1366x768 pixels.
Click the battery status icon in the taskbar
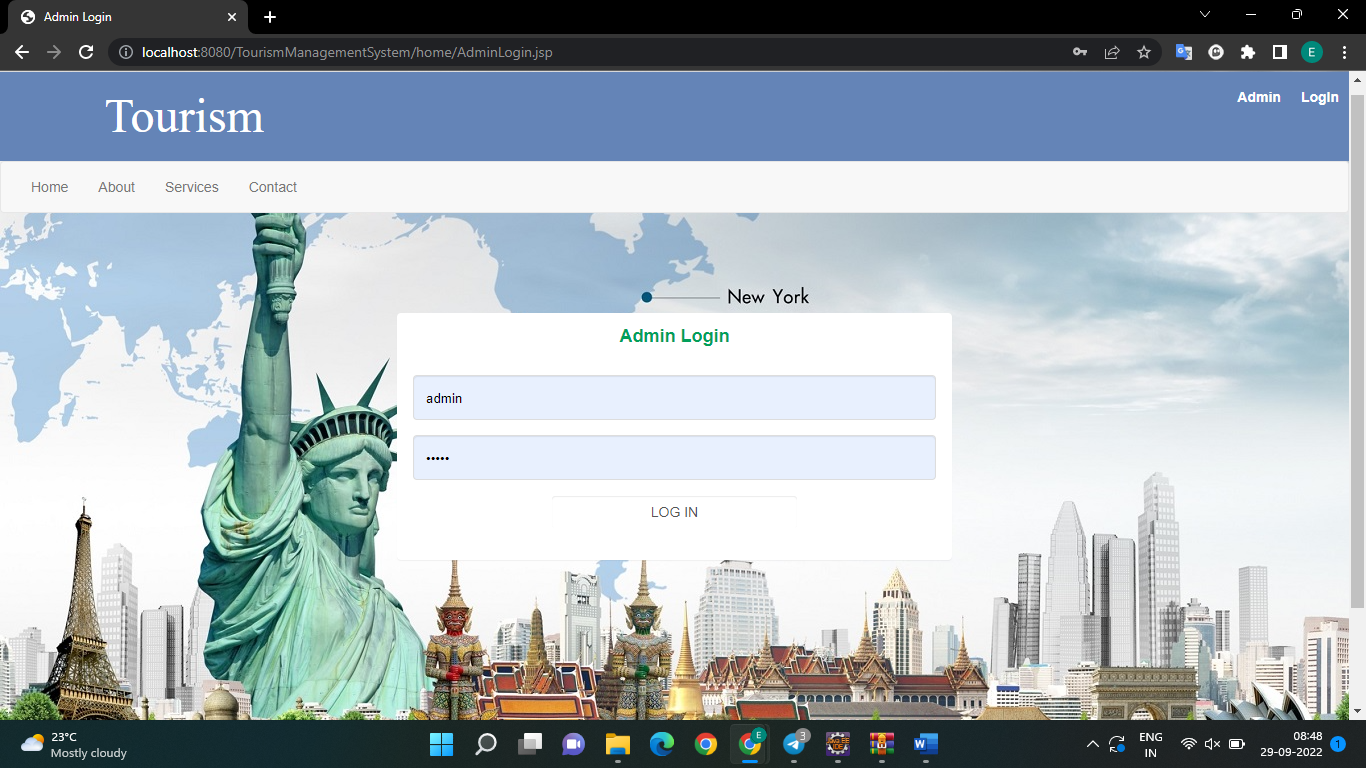pyautogui.click(x=1238, y=744)
